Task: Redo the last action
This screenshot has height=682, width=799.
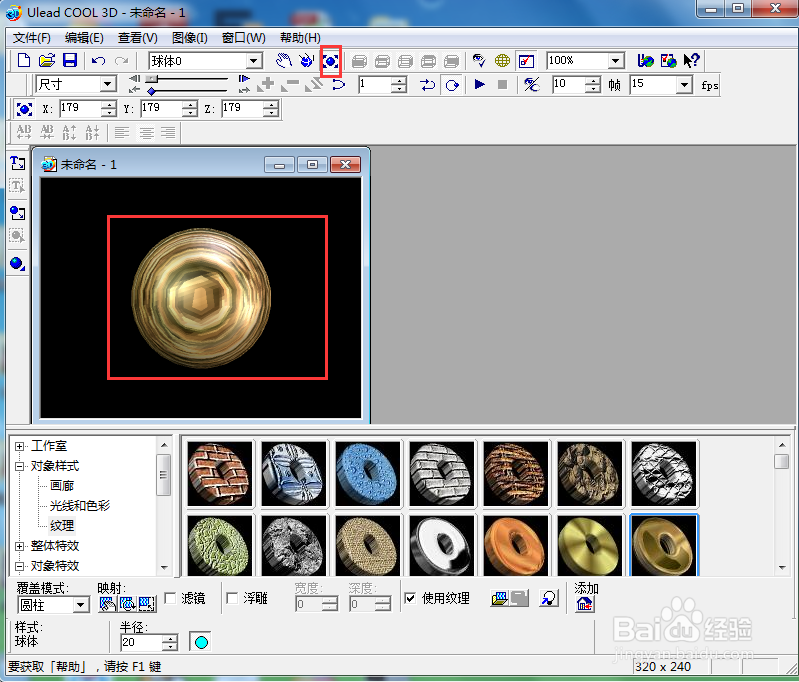Action: point(121,61)
